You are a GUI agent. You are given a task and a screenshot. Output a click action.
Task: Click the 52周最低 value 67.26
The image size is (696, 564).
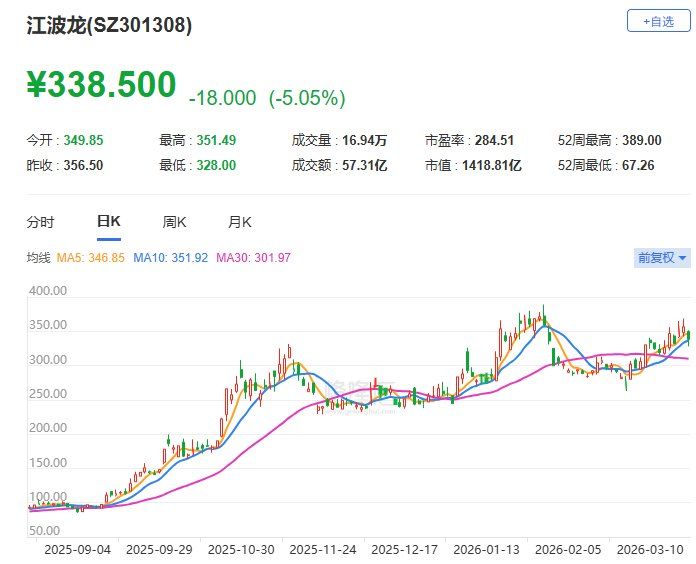point(638,166)
